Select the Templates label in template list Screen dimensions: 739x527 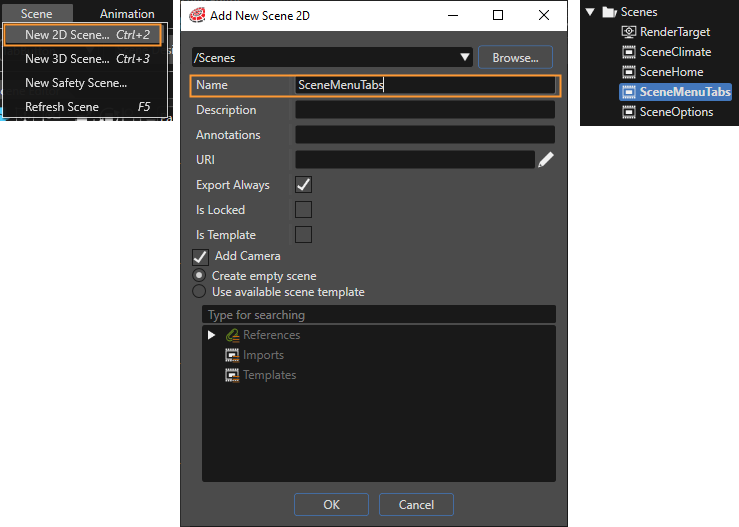270,375
